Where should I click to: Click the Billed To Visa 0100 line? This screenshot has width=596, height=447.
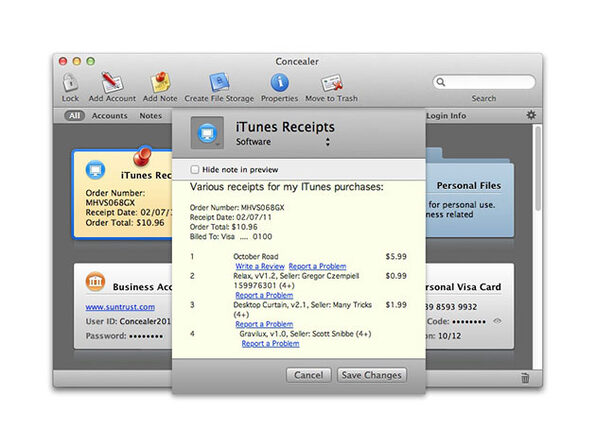tap(231, 236)
